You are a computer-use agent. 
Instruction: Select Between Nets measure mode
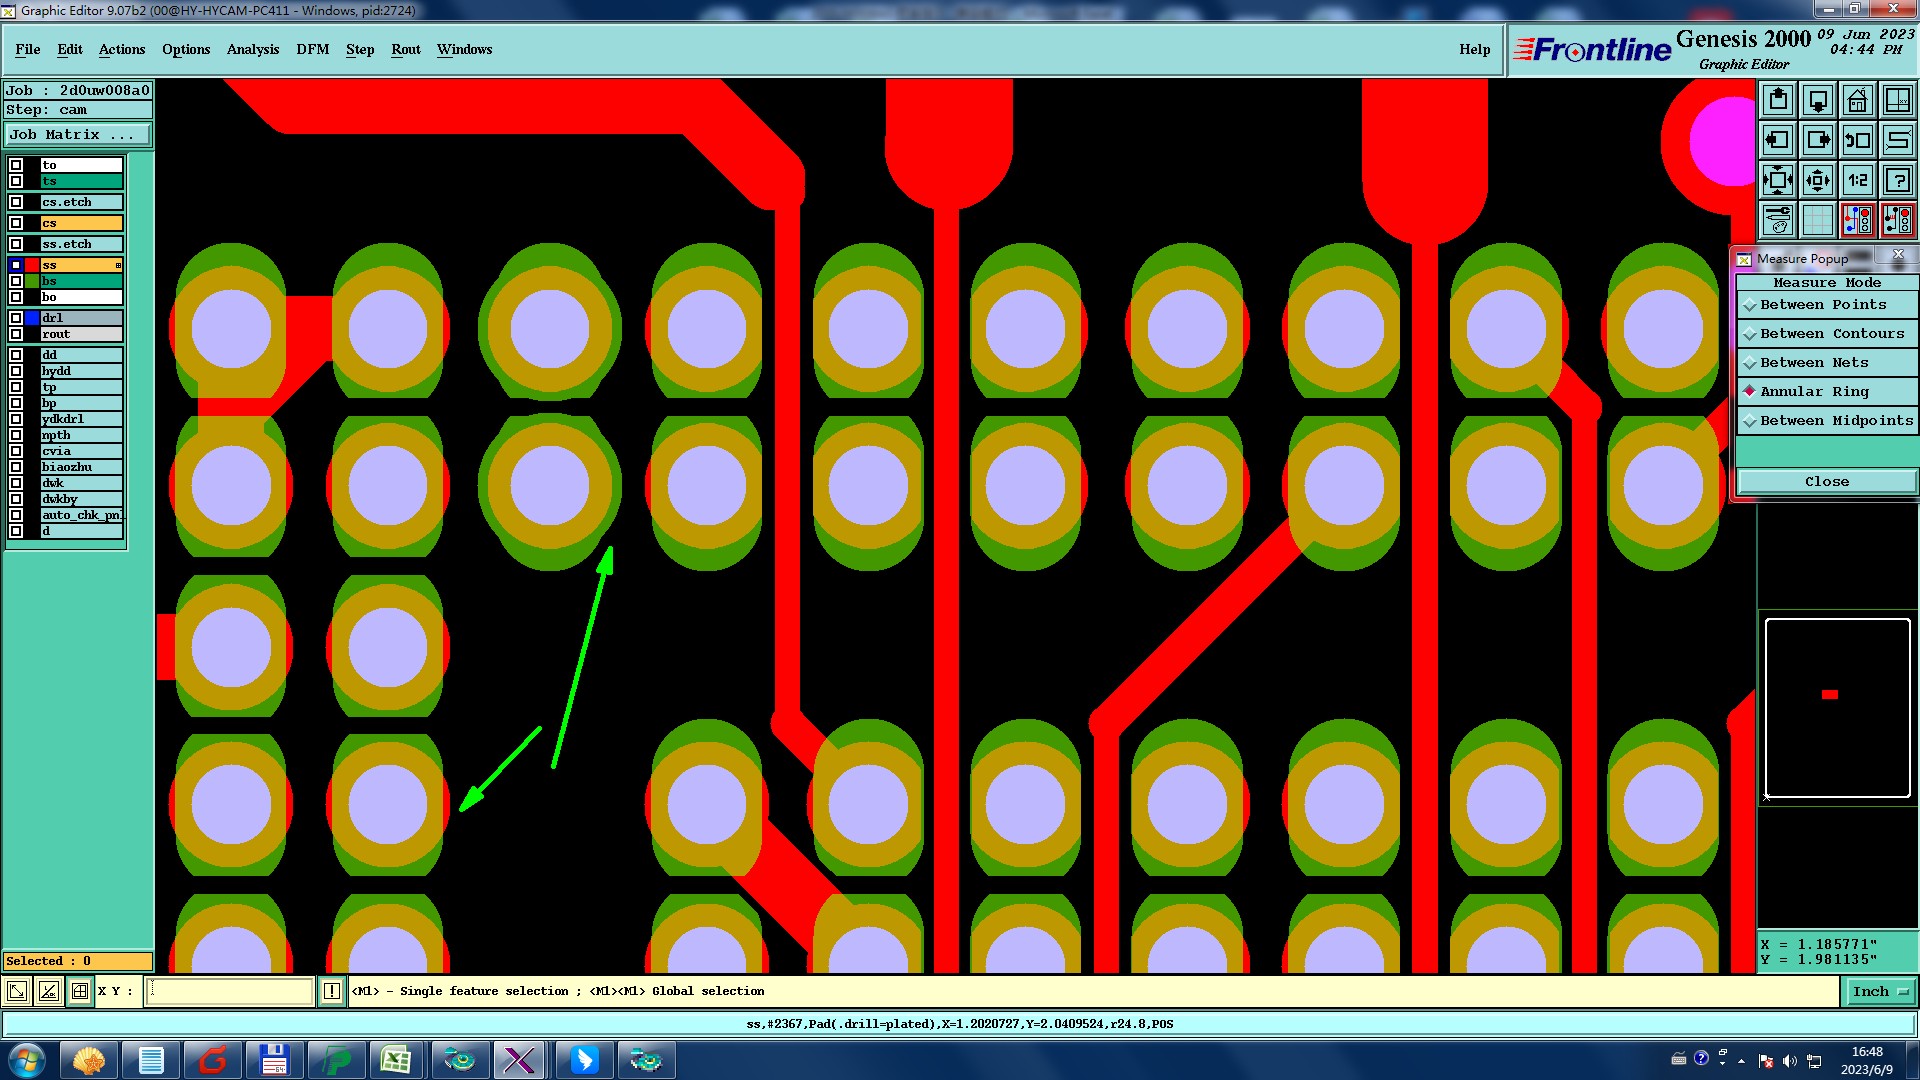coord(1813,363)
